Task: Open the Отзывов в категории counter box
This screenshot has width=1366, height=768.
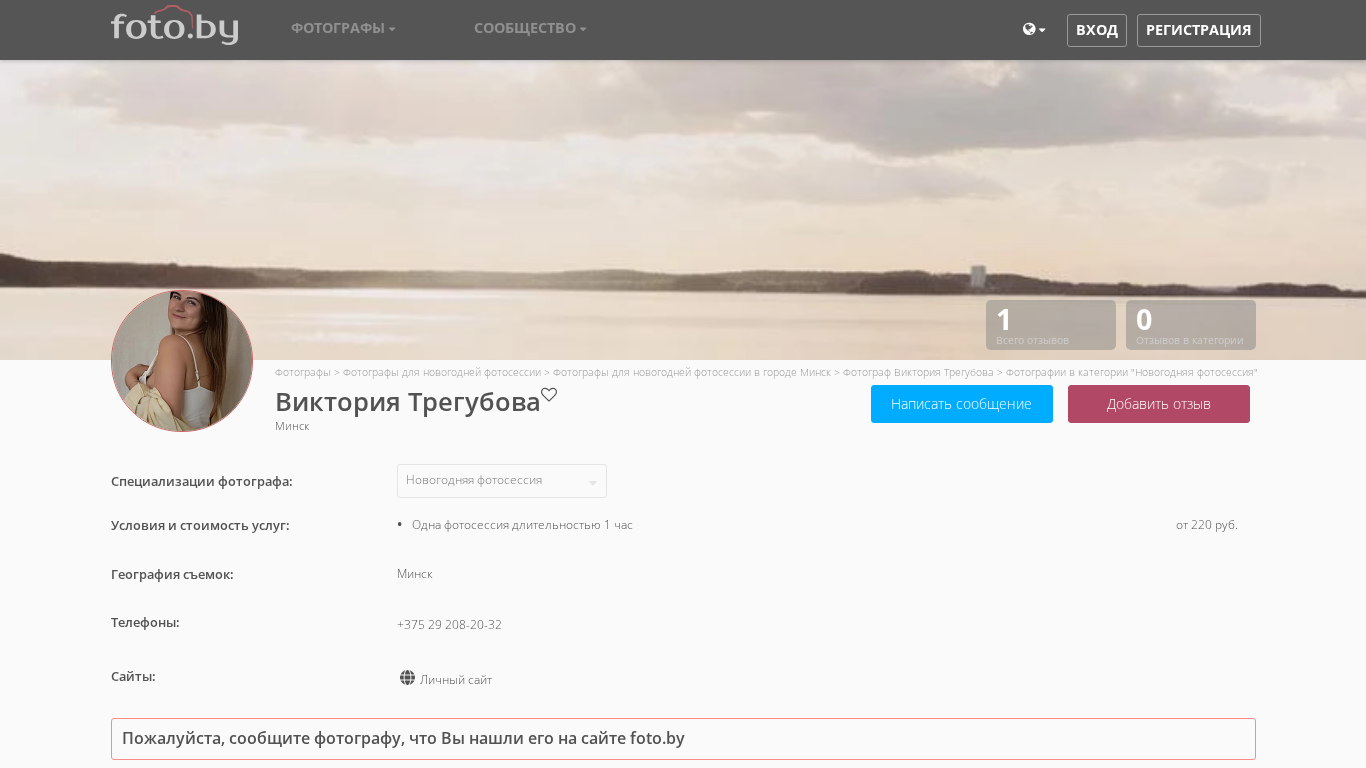Action: (1190, 325)
